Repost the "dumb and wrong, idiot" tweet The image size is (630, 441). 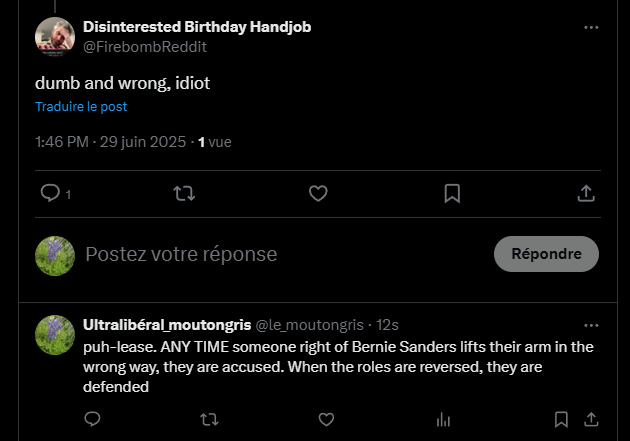[184, 193]
